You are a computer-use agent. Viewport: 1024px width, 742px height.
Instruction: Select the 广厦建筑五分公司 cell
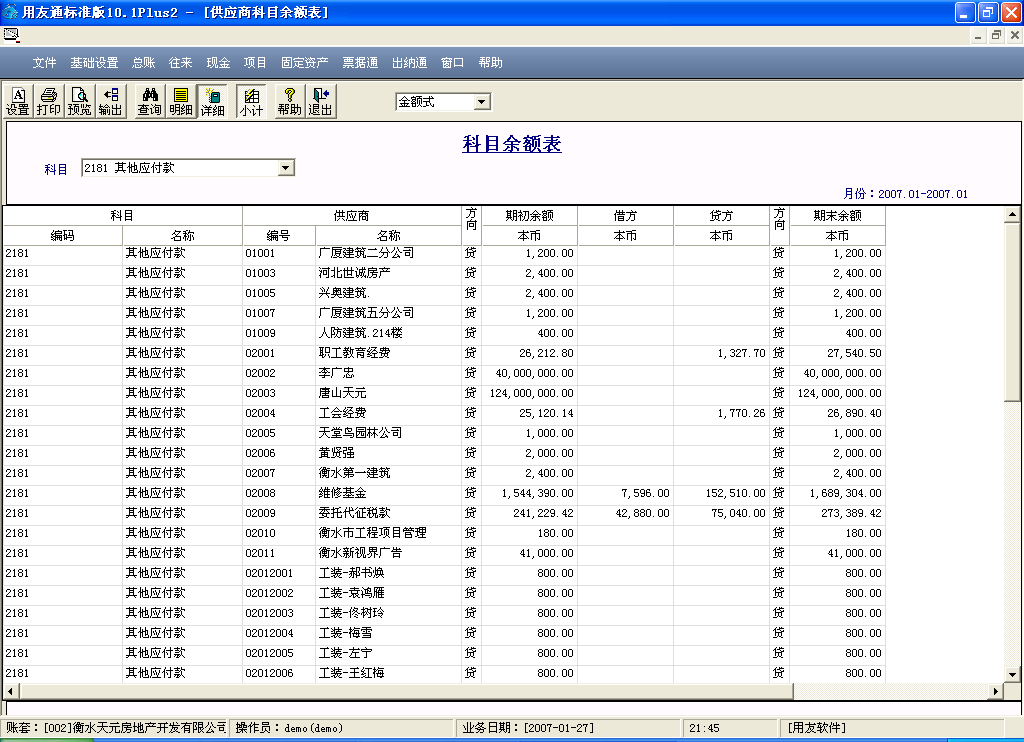[388, 313]
